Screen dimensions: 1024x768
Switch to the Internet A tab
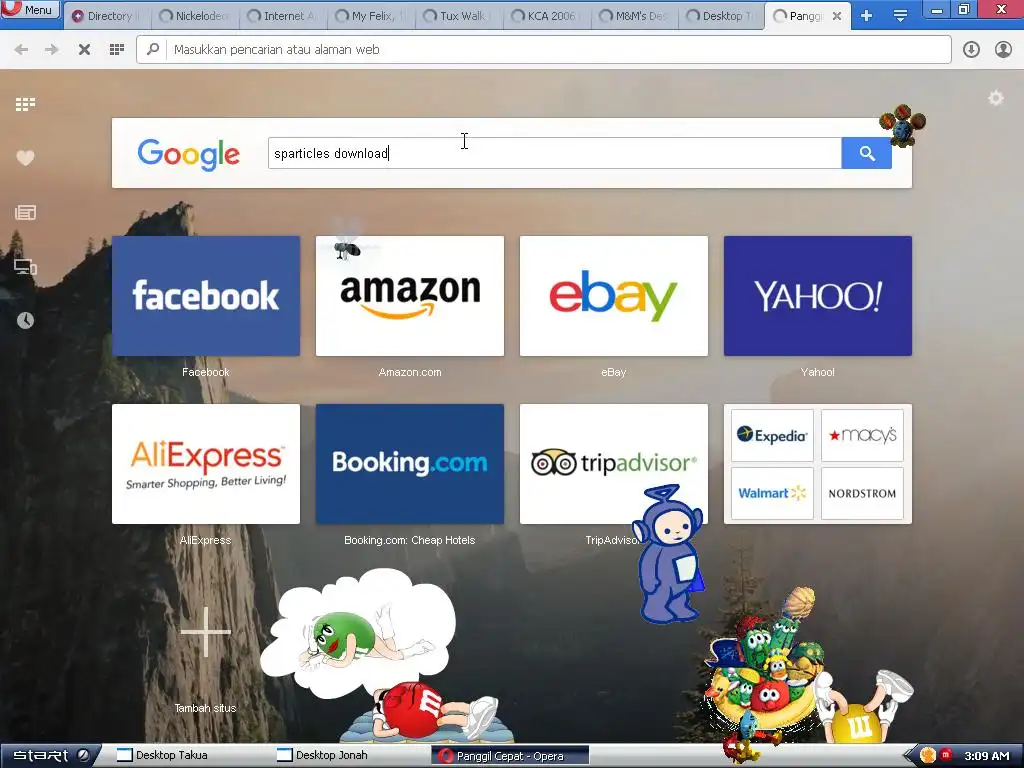285,16
